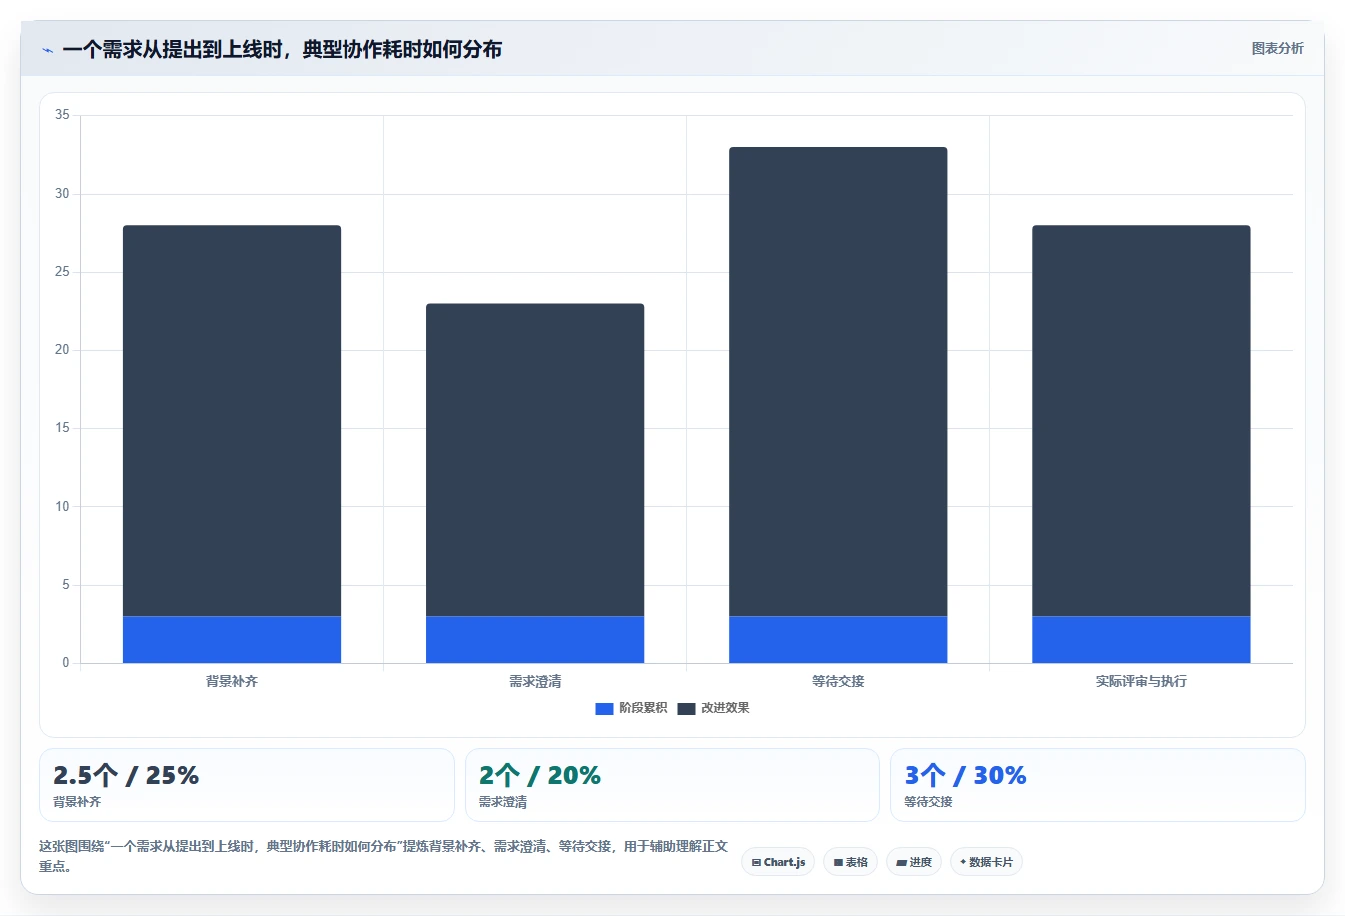
Task: Open the 2.5个 / 25% data card
Action: (247, 785)
